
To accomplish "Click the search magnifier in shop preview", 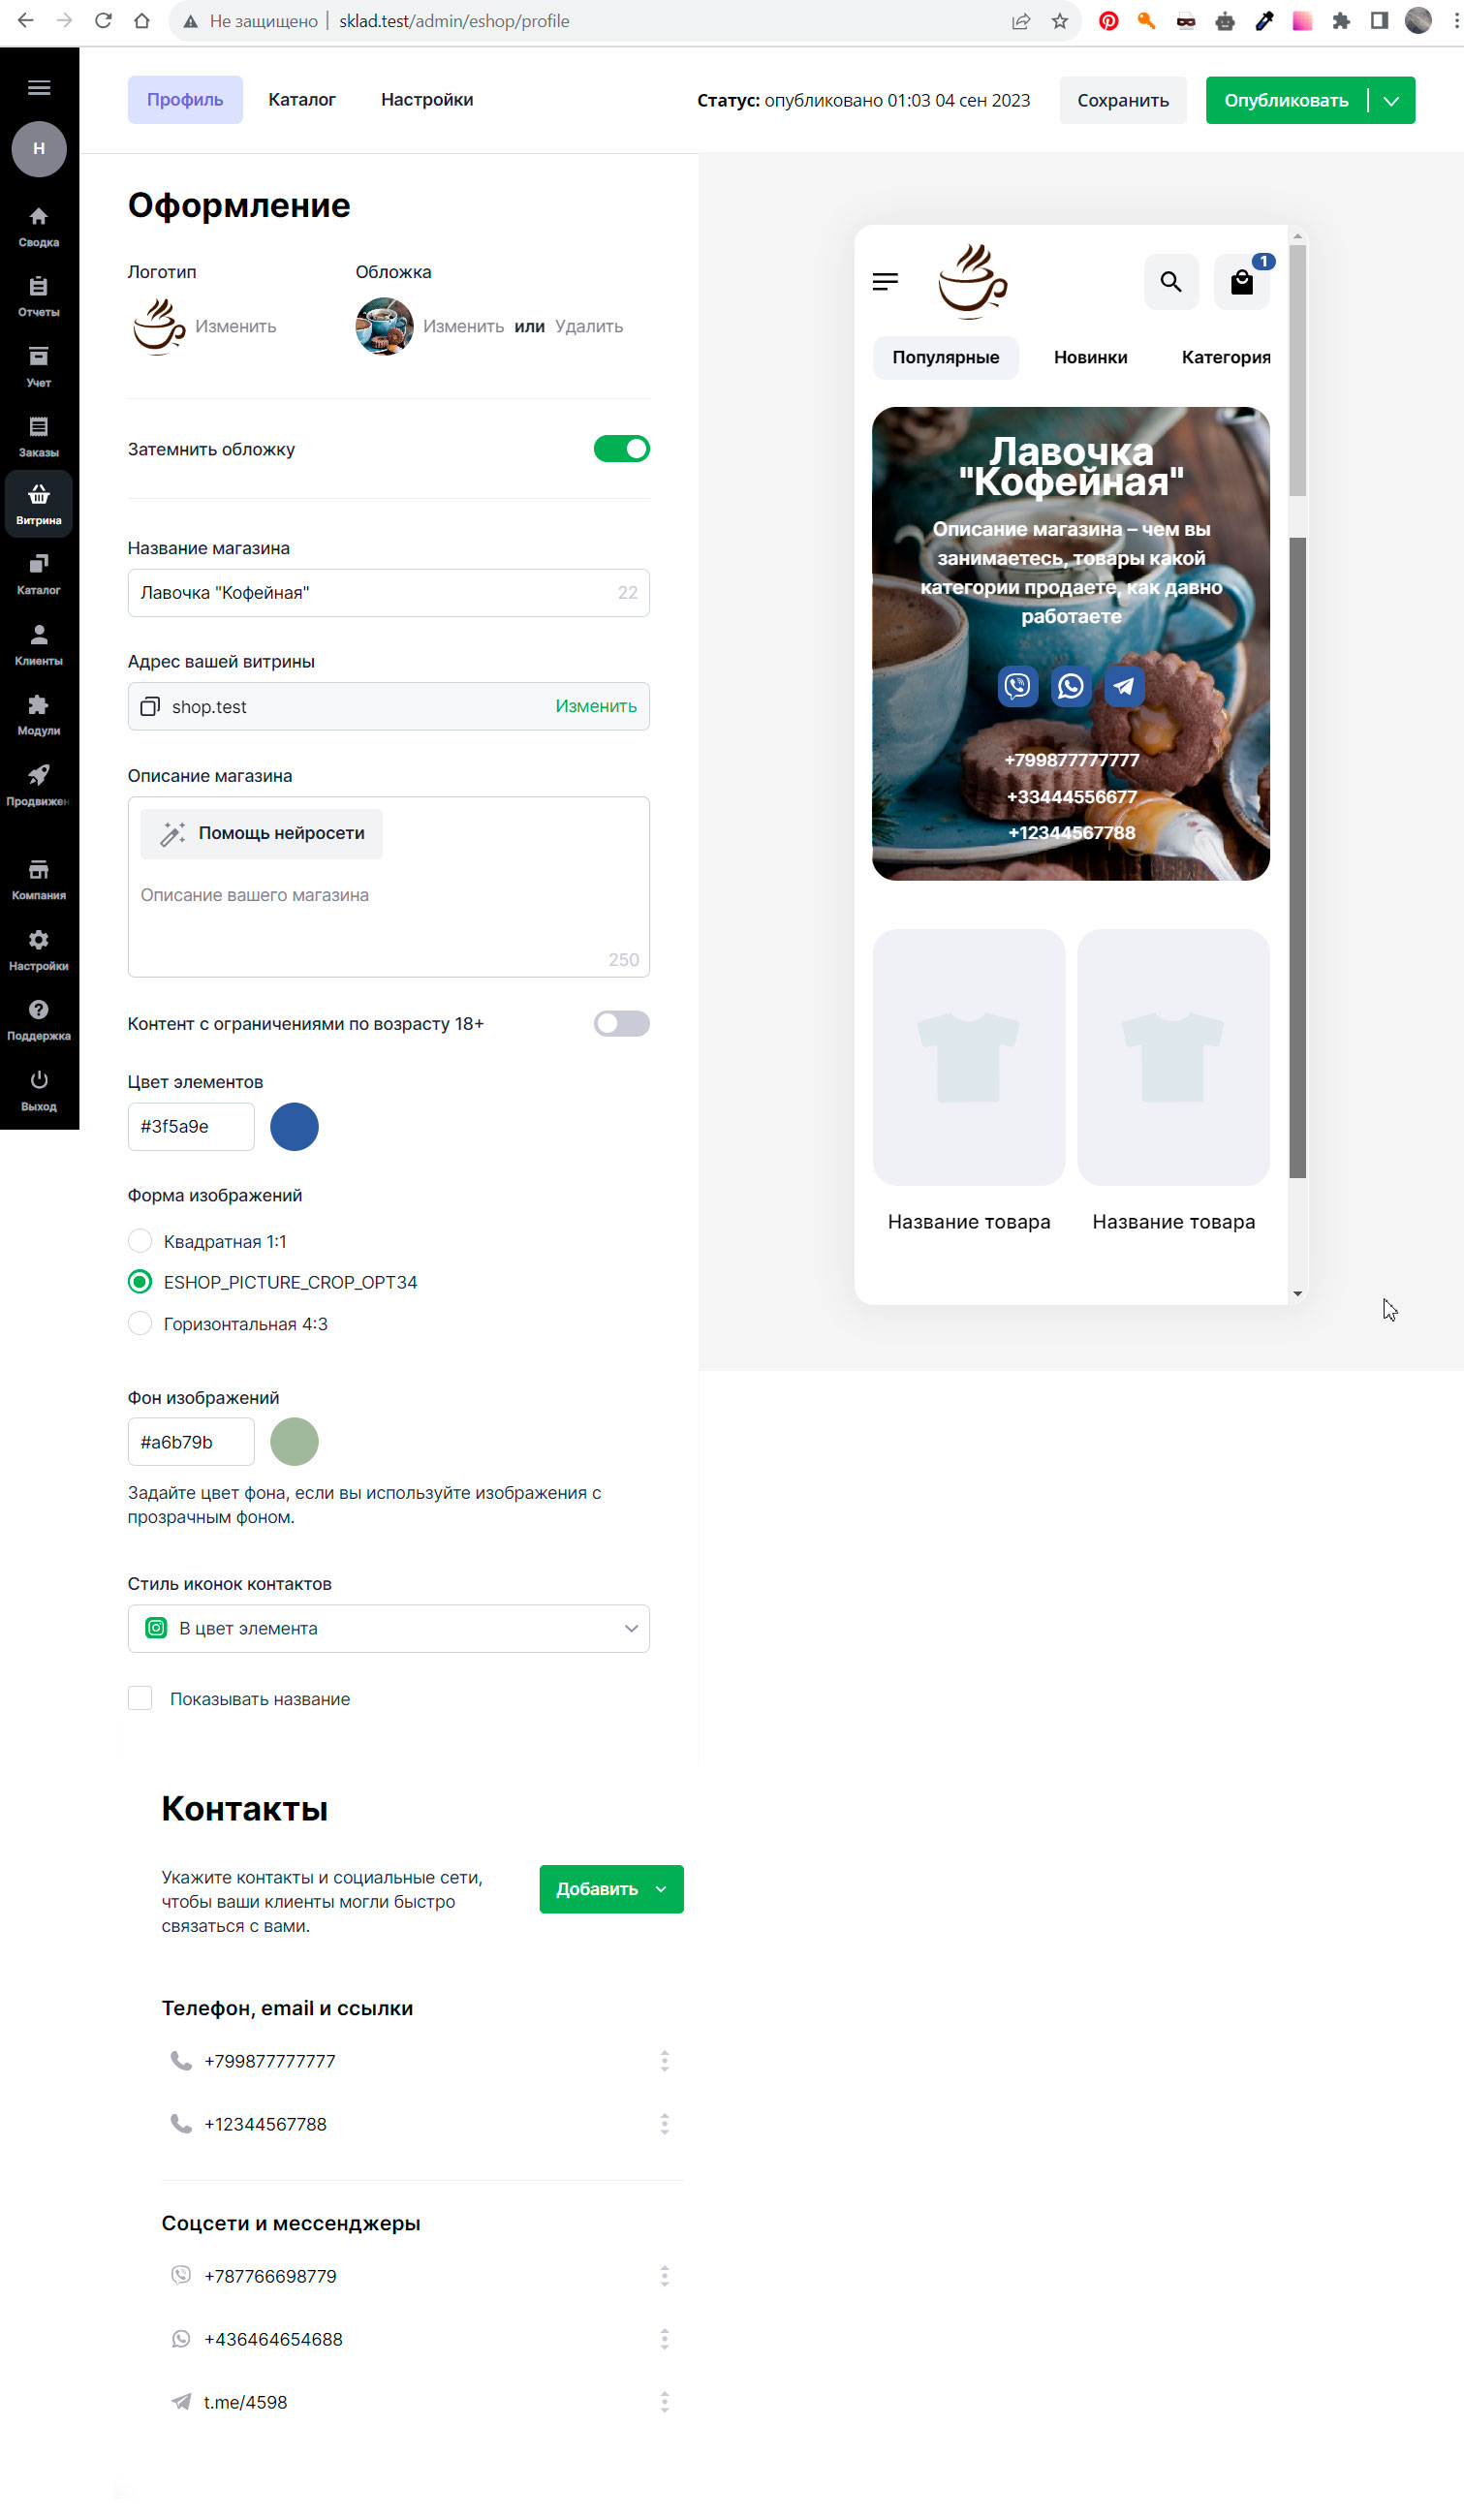I will pos(1171,282).
